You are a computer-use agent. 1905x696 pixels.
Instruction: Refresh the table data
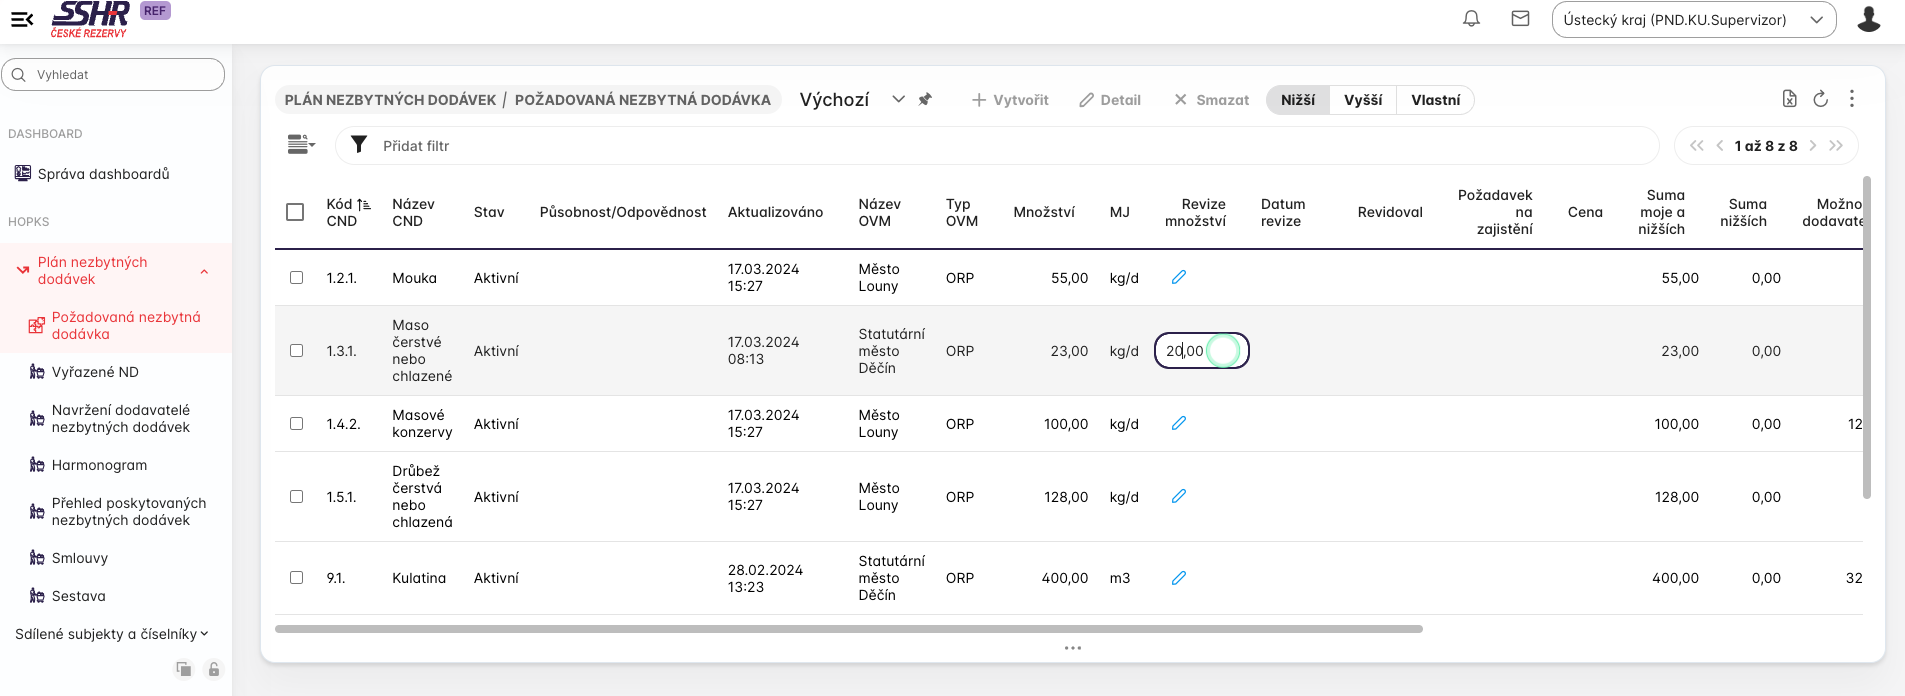1820,99
